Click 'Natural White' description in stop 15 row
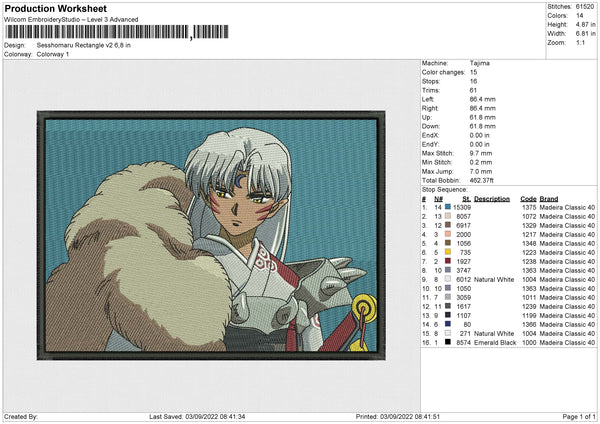This screenshot has height=424, width=600. click(494, 334)
